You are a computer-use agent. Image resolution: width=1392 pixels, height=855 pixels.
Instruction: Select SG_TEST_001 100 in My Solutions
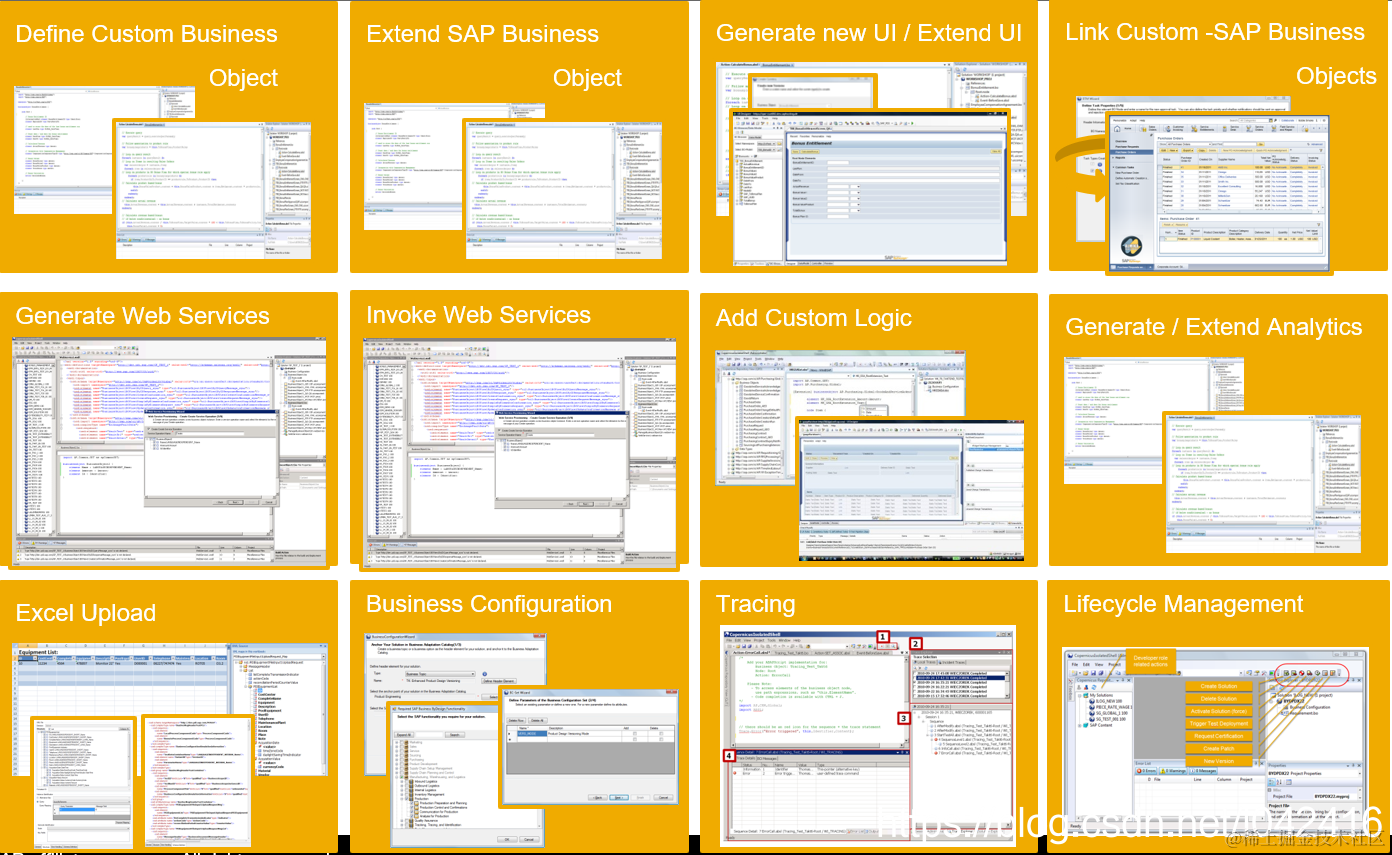(1111, 719)
